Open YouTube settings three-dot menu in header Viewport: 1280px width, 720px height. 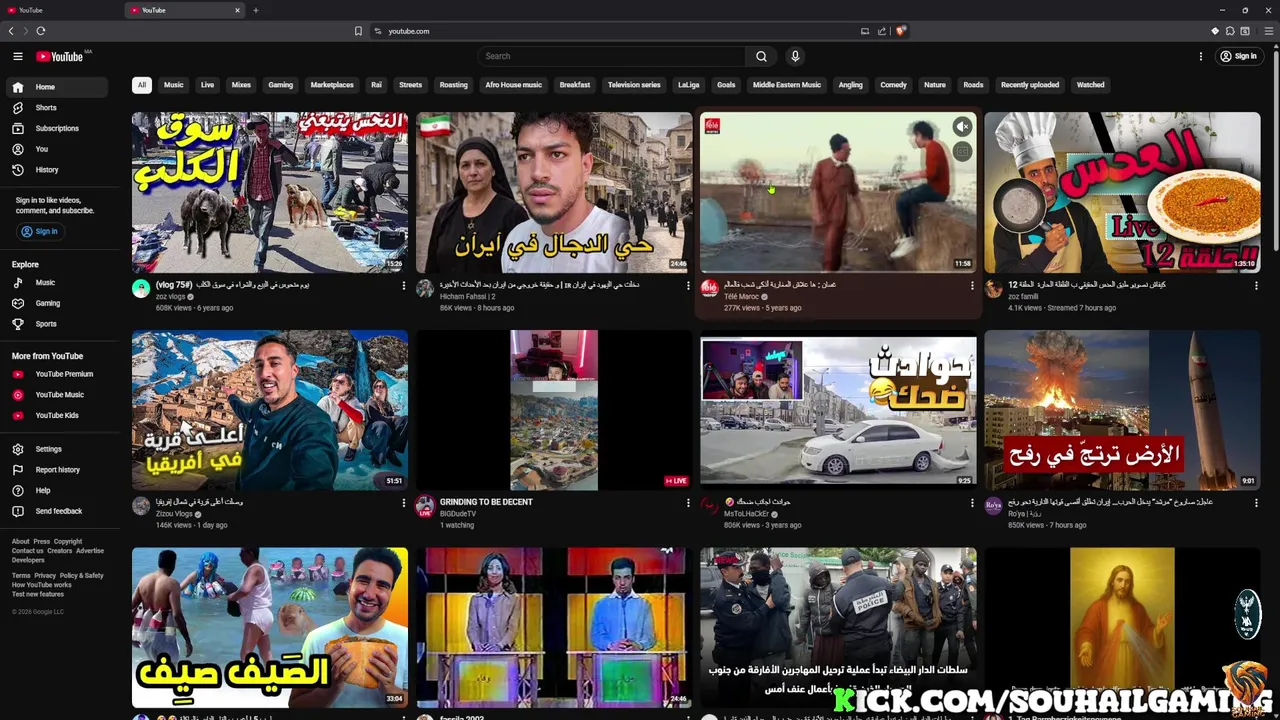click(x=1201, y=56)
